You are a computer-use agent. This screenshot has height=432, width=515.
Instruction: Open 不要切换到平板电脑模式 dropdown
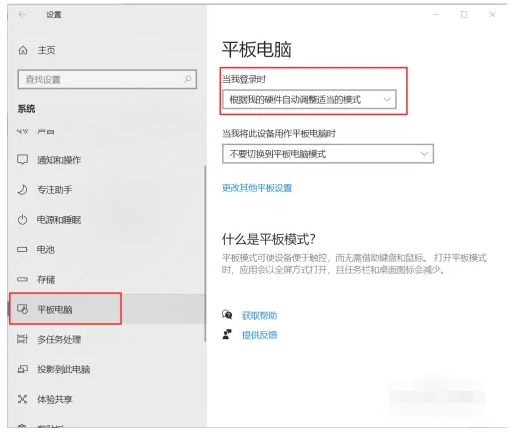[328, 154]
